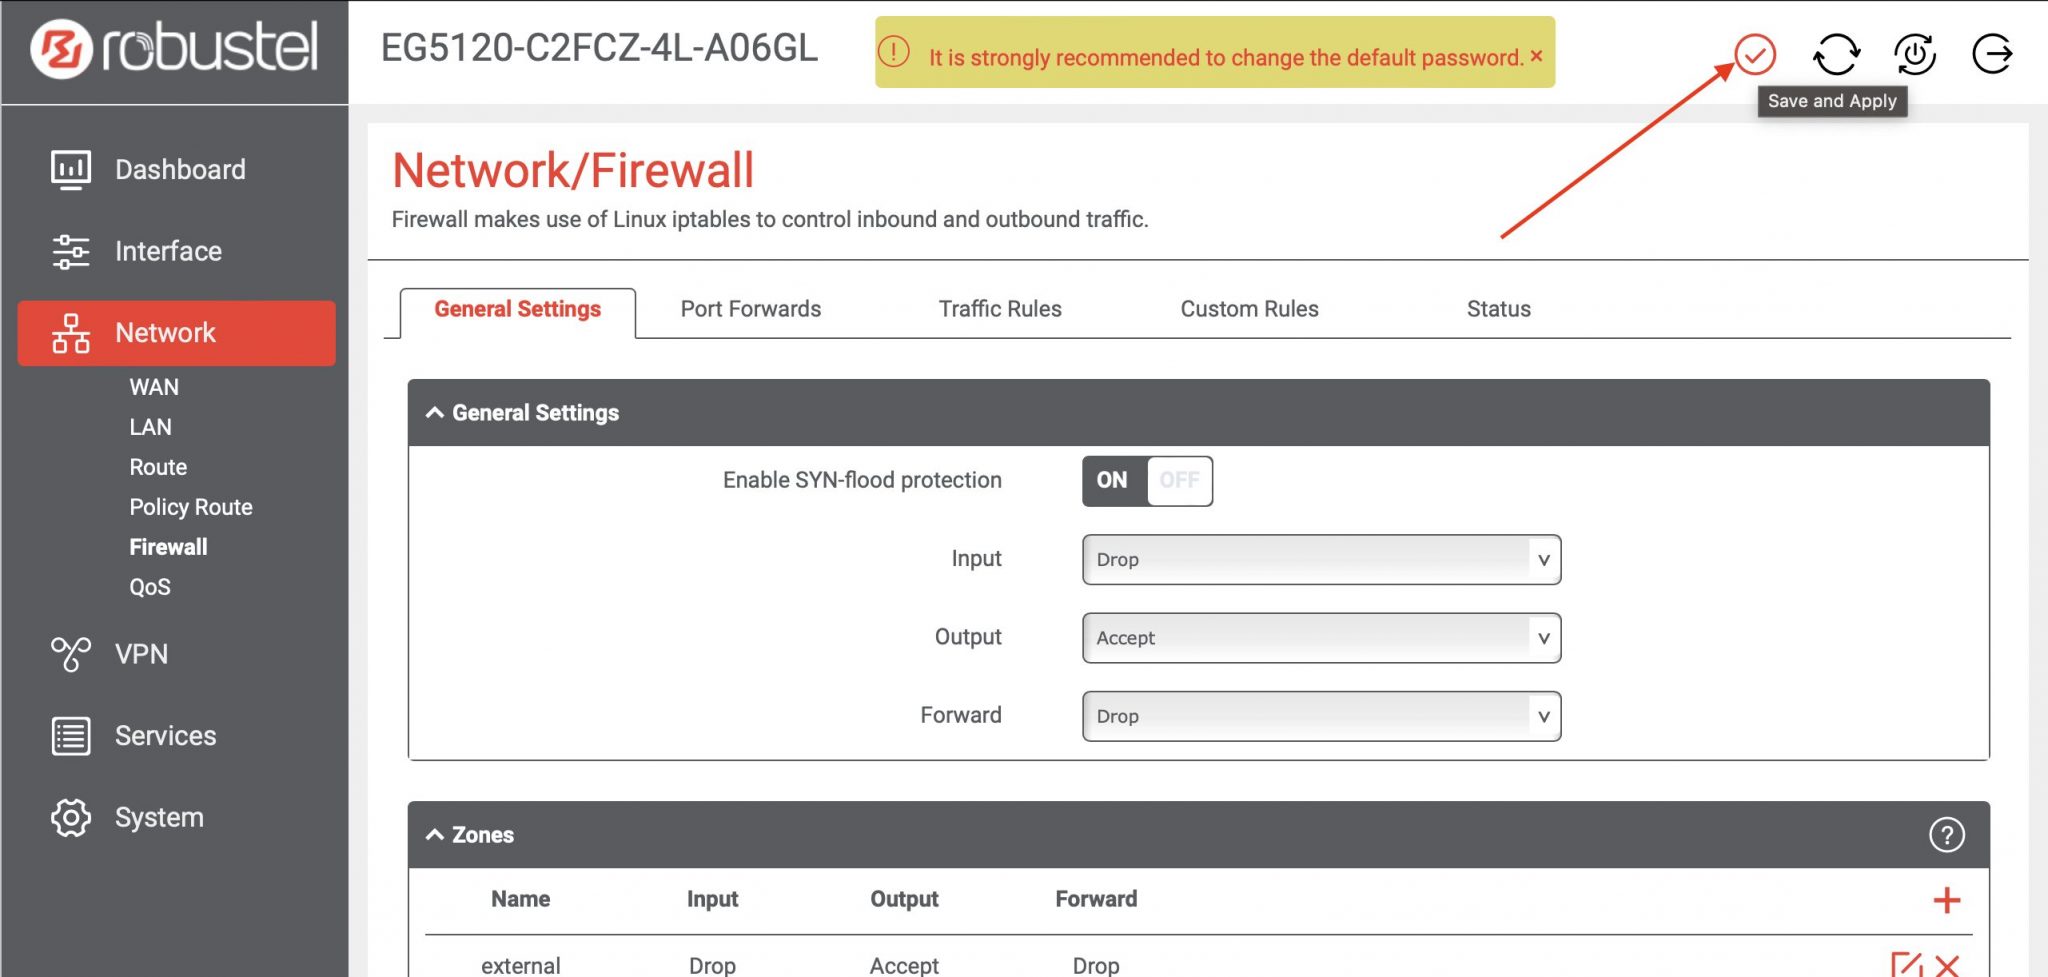Click the refresh/sync icon in the header

click(x=1836, y=54)
